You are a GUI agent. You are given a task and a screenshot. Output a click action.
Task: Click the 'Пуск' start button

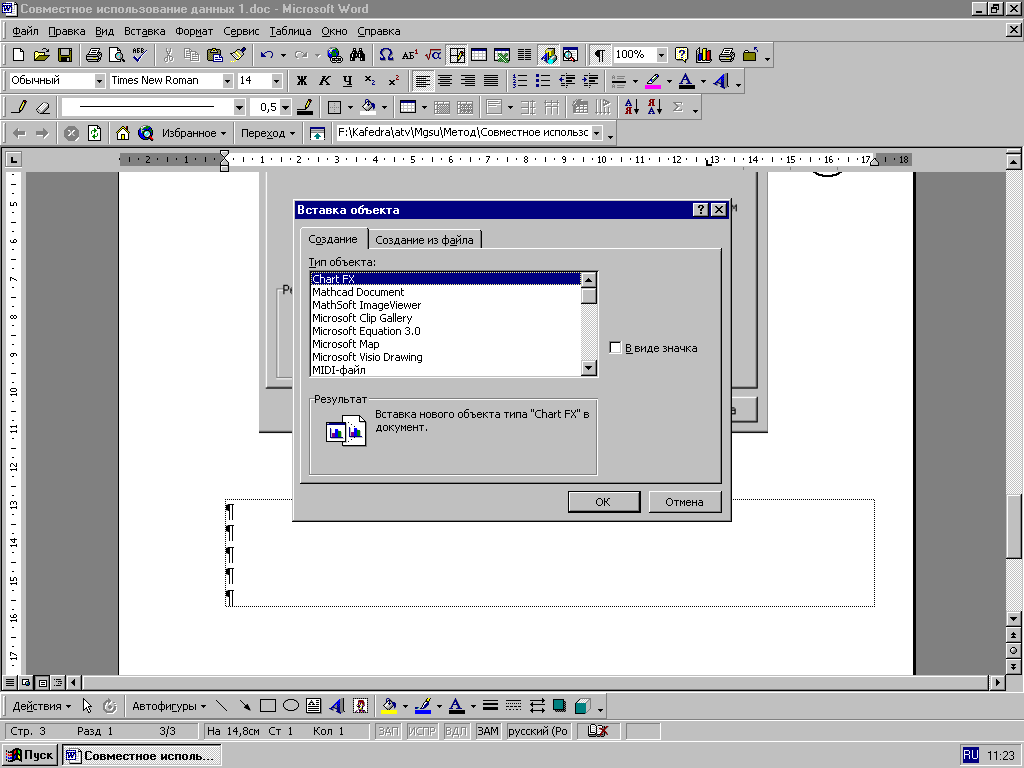[30, 755]
